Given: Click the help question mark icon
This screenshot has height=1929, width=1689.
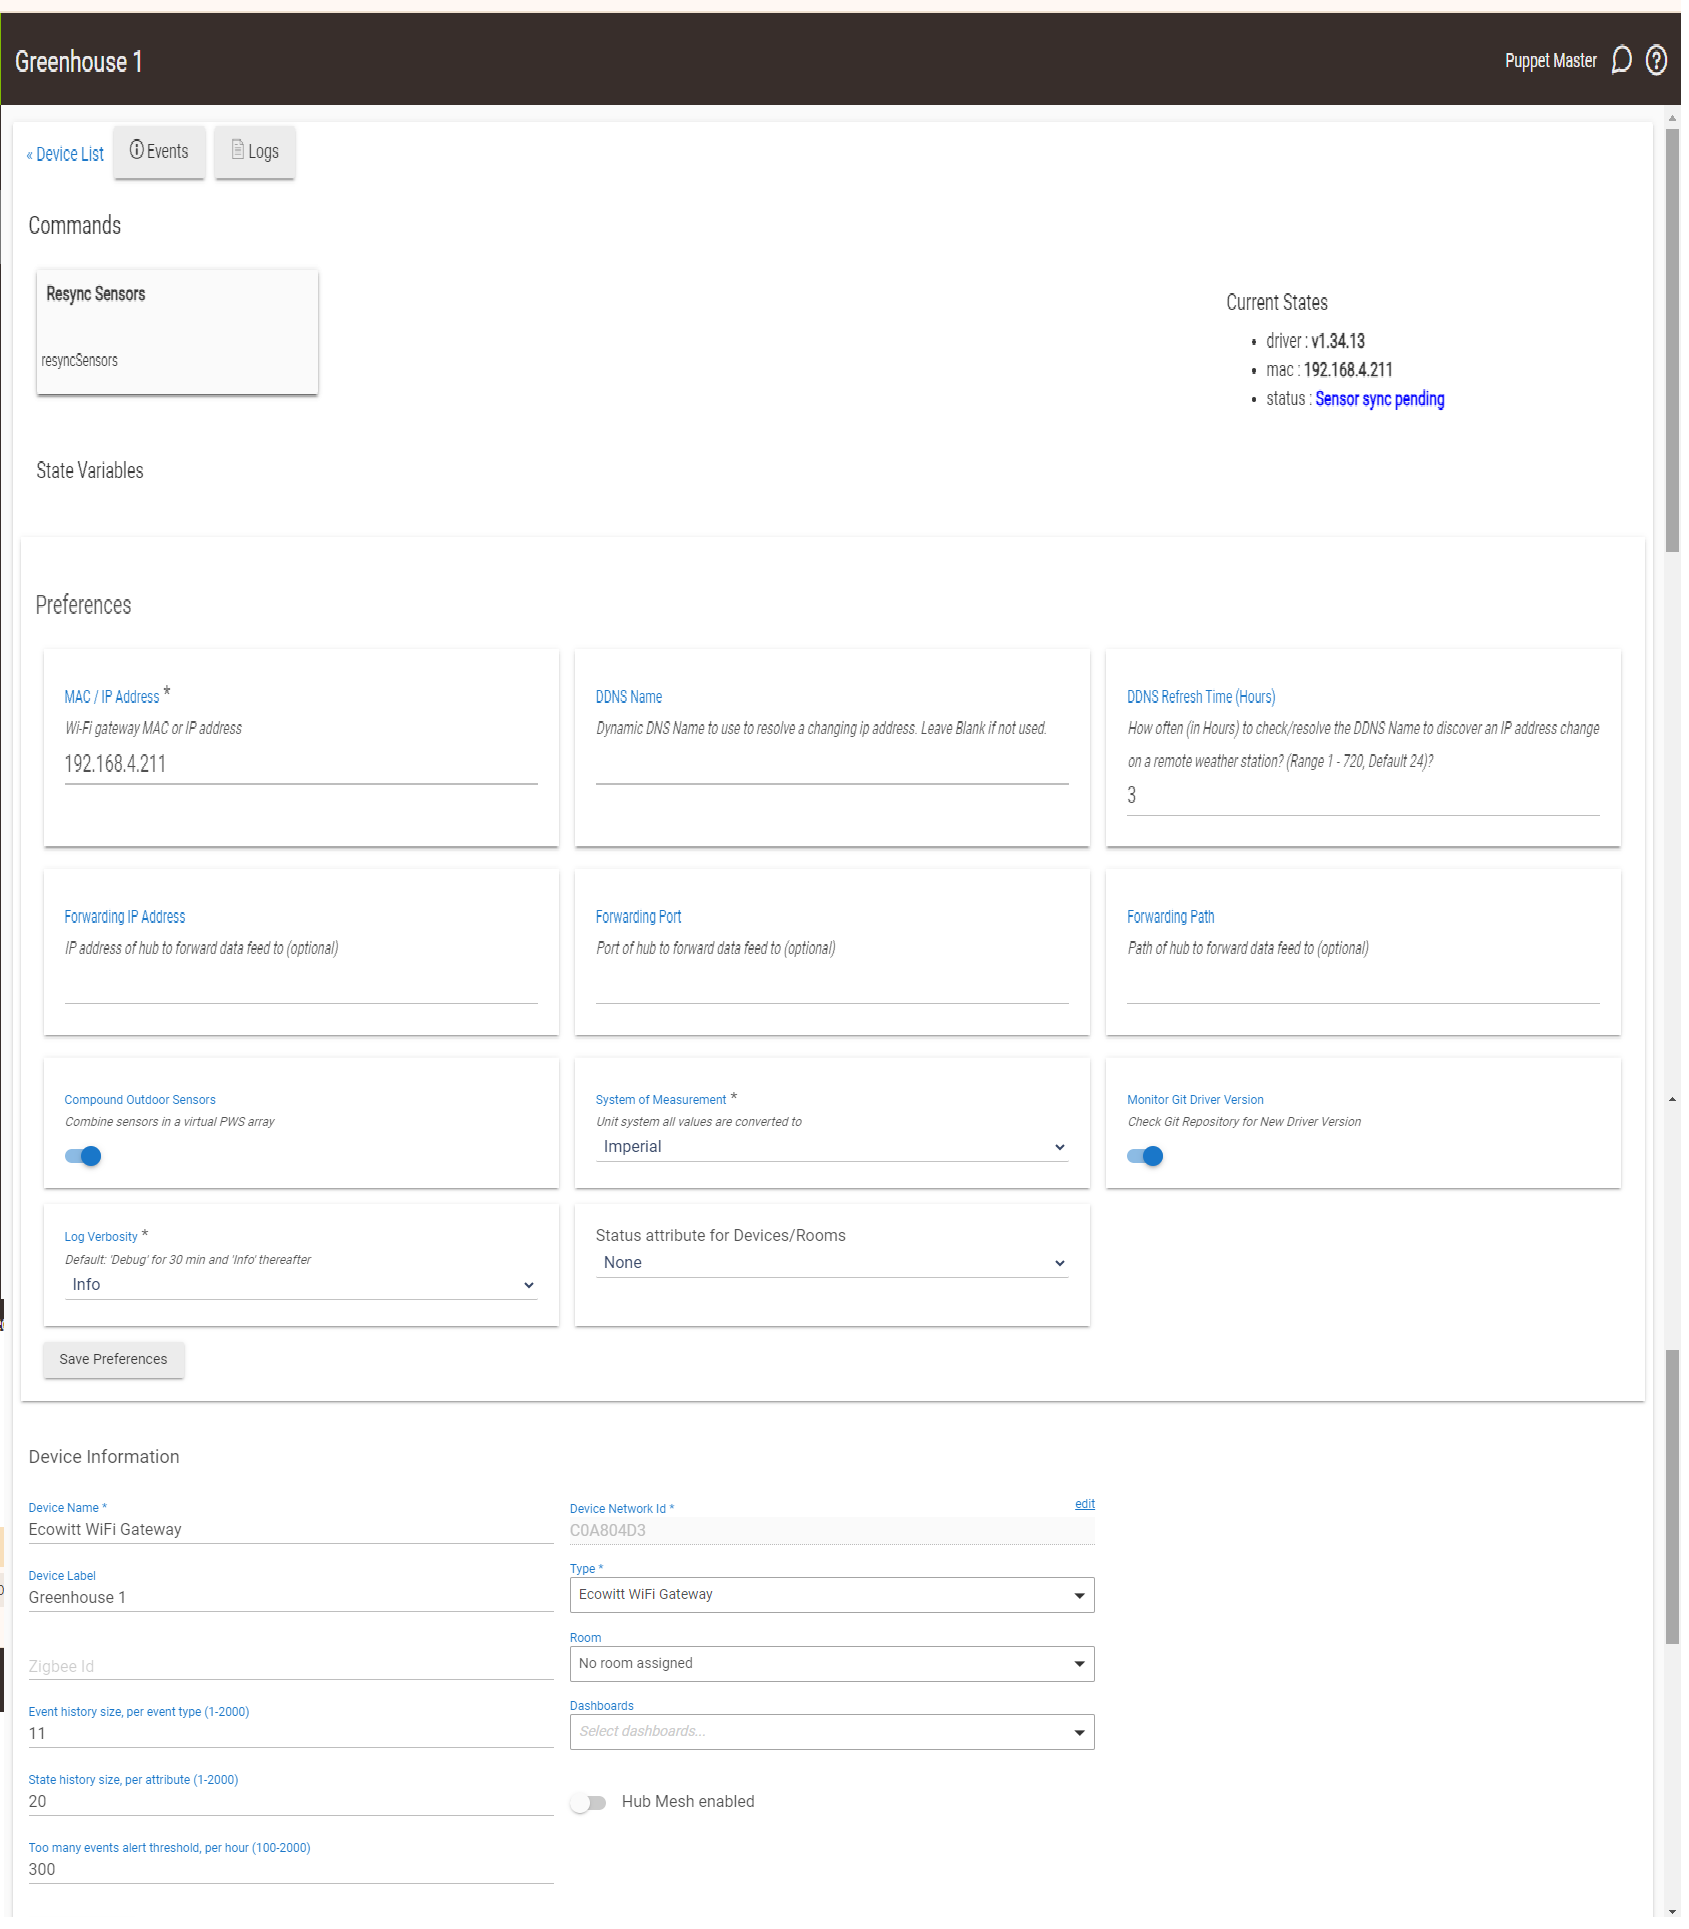Looking at the screenshot, I should pos(1656,61).
